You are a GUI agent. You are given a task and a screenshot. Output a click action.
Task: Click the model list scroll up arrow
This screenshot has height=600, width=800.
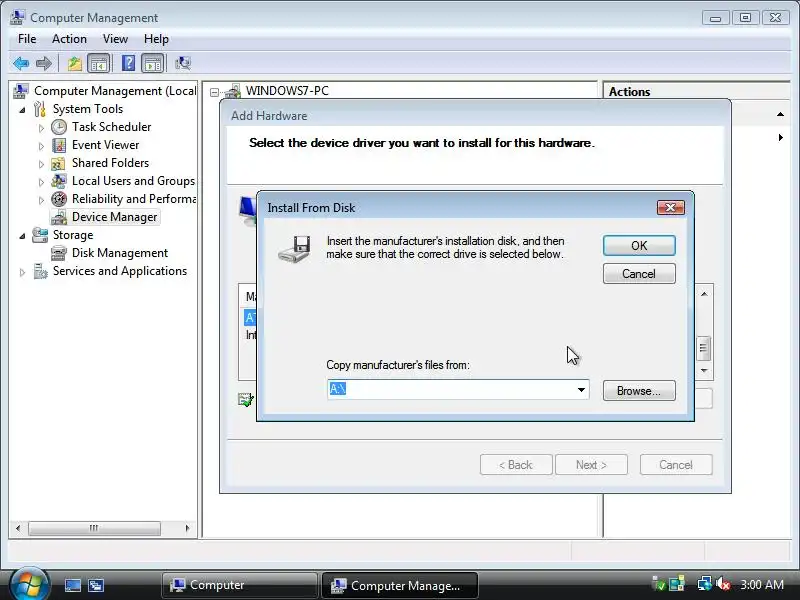[704, 294]
